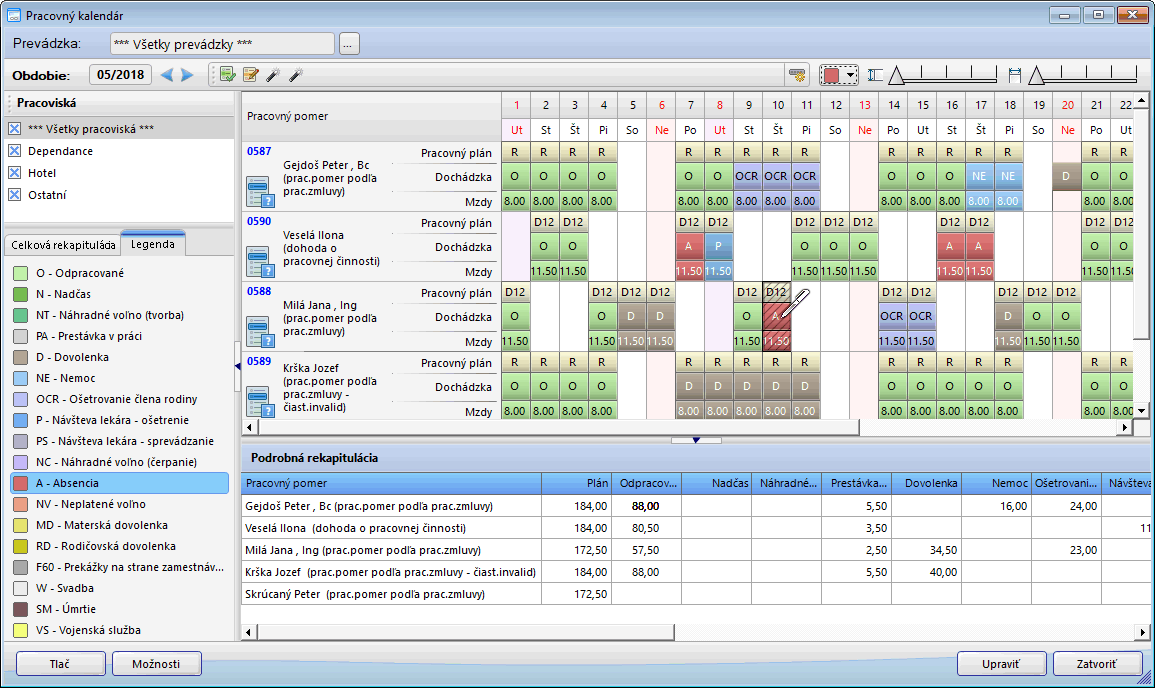The height and width of the screenshot is (688, 1155).
Task: Toggle the Hotel workplace checkbox
Action: pyautogui.click(x=14, y=173)
